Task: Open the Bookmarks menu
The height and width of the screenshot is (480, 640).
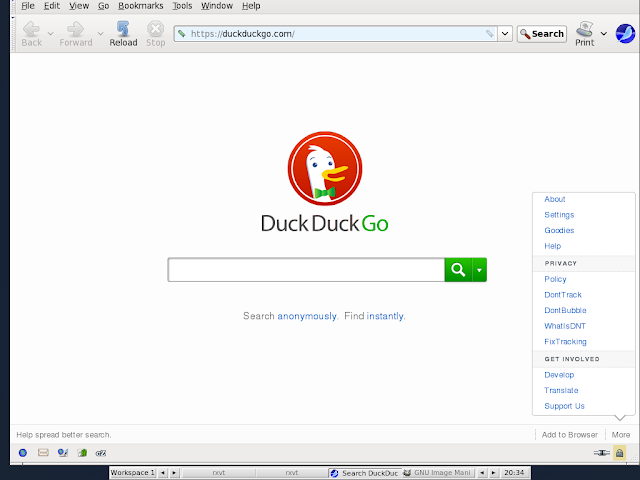Action: tap(140, 6)
